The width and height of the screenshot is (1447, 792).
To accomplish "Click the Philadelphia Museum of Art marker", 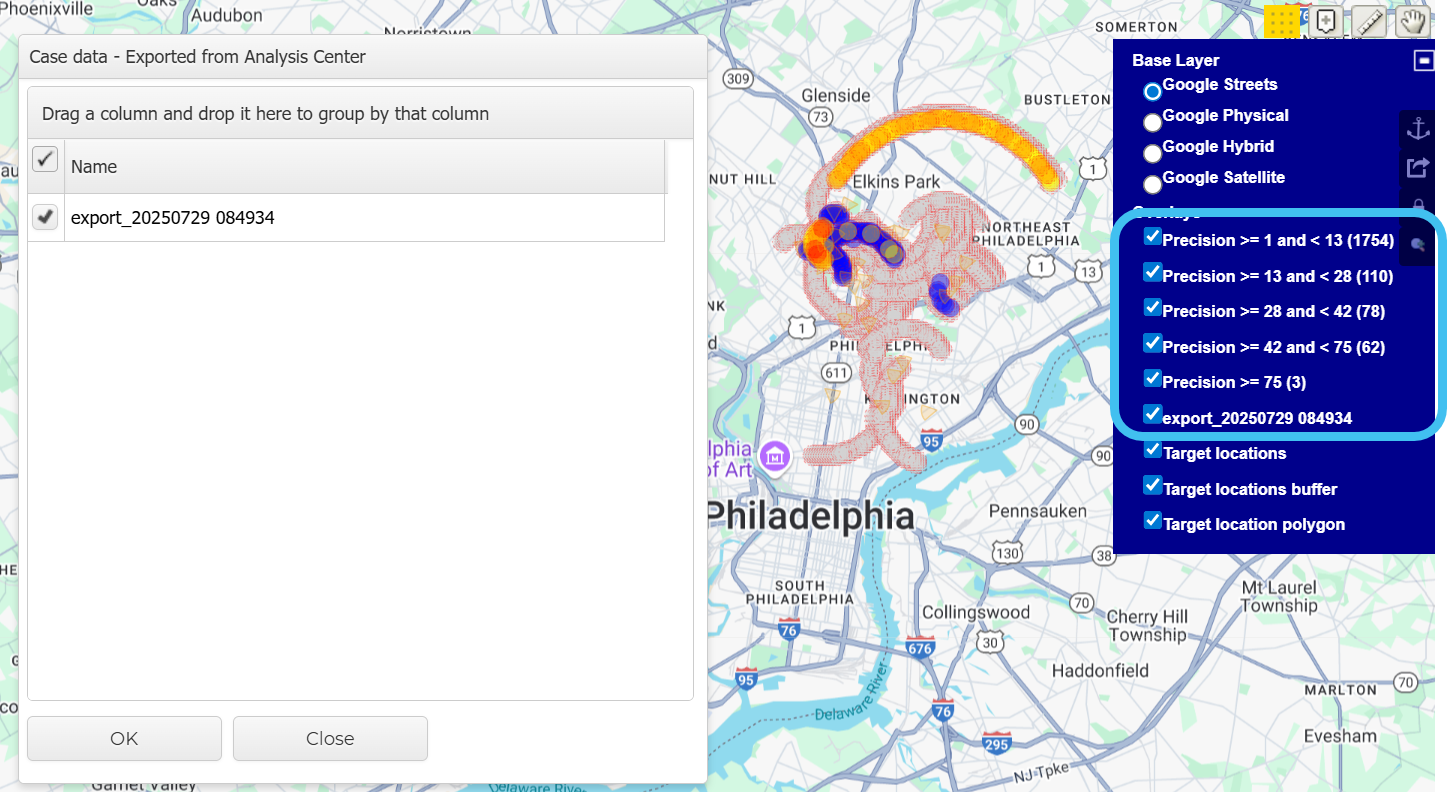I will point(774,457).
